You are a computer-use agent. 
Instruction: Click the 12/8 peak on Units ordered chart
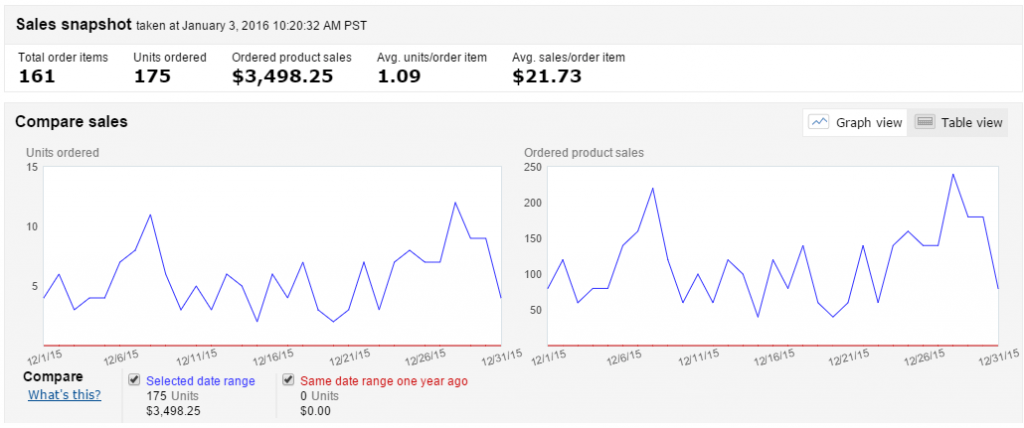click(150, 214)
